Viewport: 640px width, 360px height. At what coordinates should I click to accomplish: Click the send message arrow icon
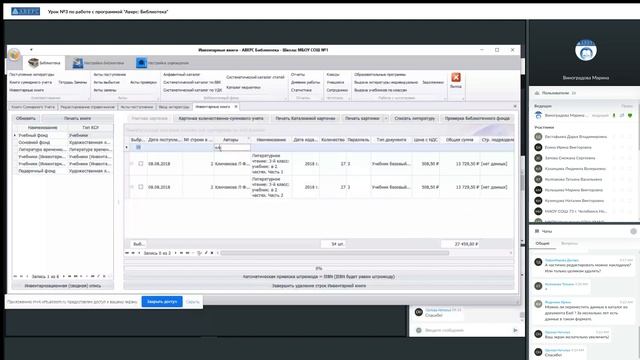tap(515, 330)
